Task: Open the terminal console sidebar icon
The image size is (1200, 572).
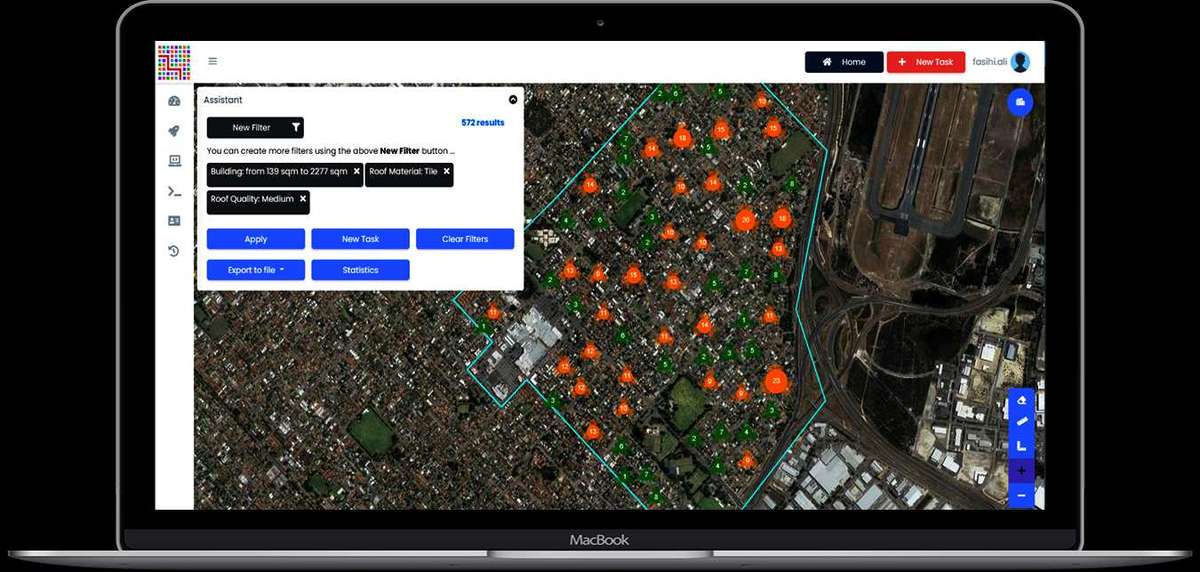Action: 174,191
